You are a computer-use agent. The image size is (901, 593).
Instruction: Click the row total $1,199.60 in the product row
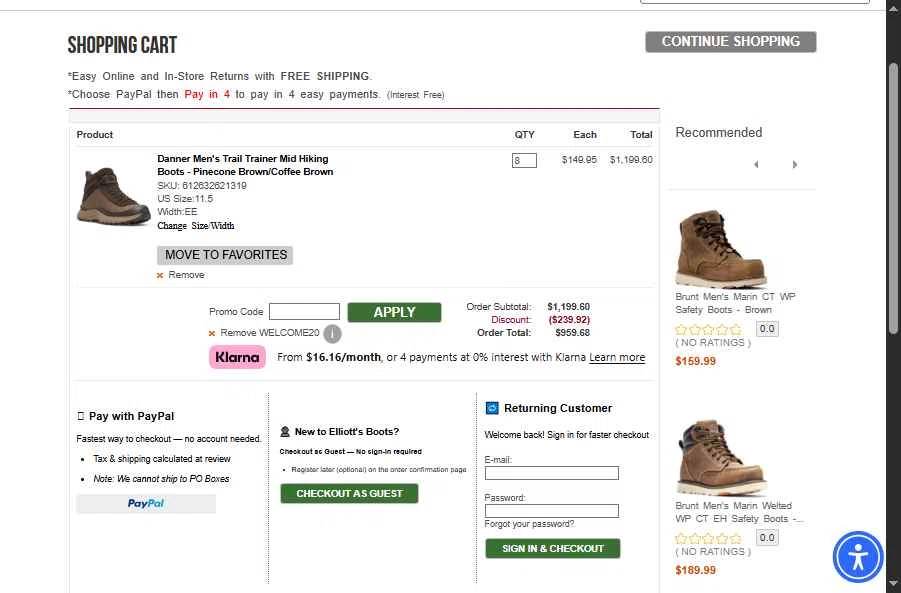(x=631, y=160)
